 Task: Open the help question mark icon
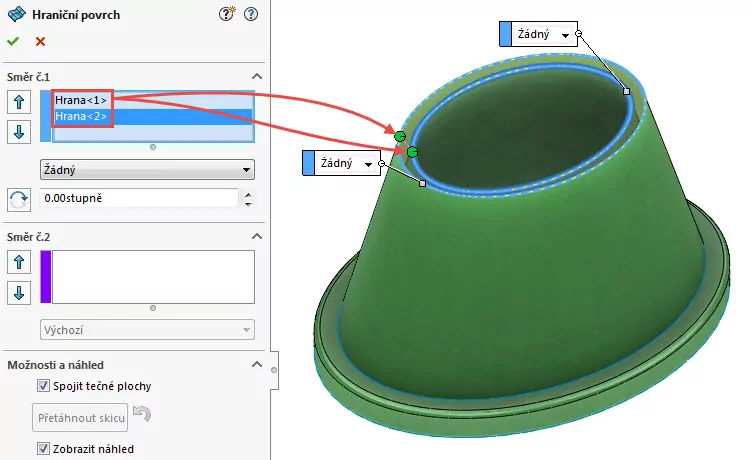pos(251,14)
